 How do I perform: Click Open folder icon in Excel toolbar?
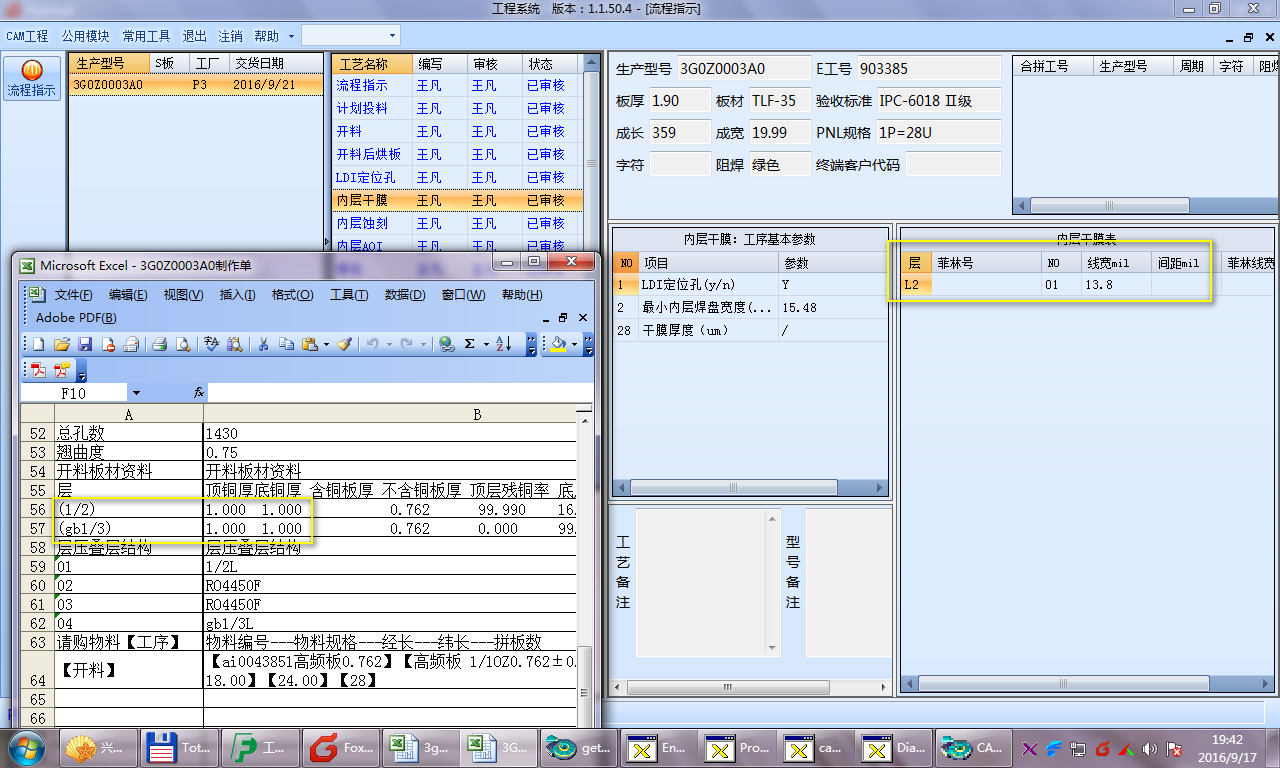62,344
